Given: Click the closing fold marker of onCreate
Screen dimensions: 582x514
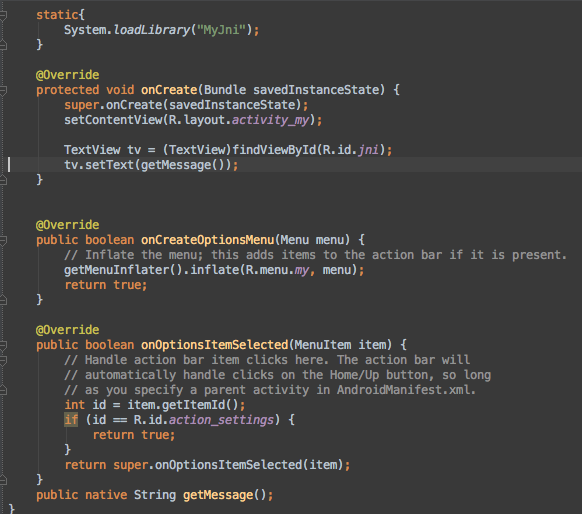Looking at the screenshot, I should coord(3,180).
